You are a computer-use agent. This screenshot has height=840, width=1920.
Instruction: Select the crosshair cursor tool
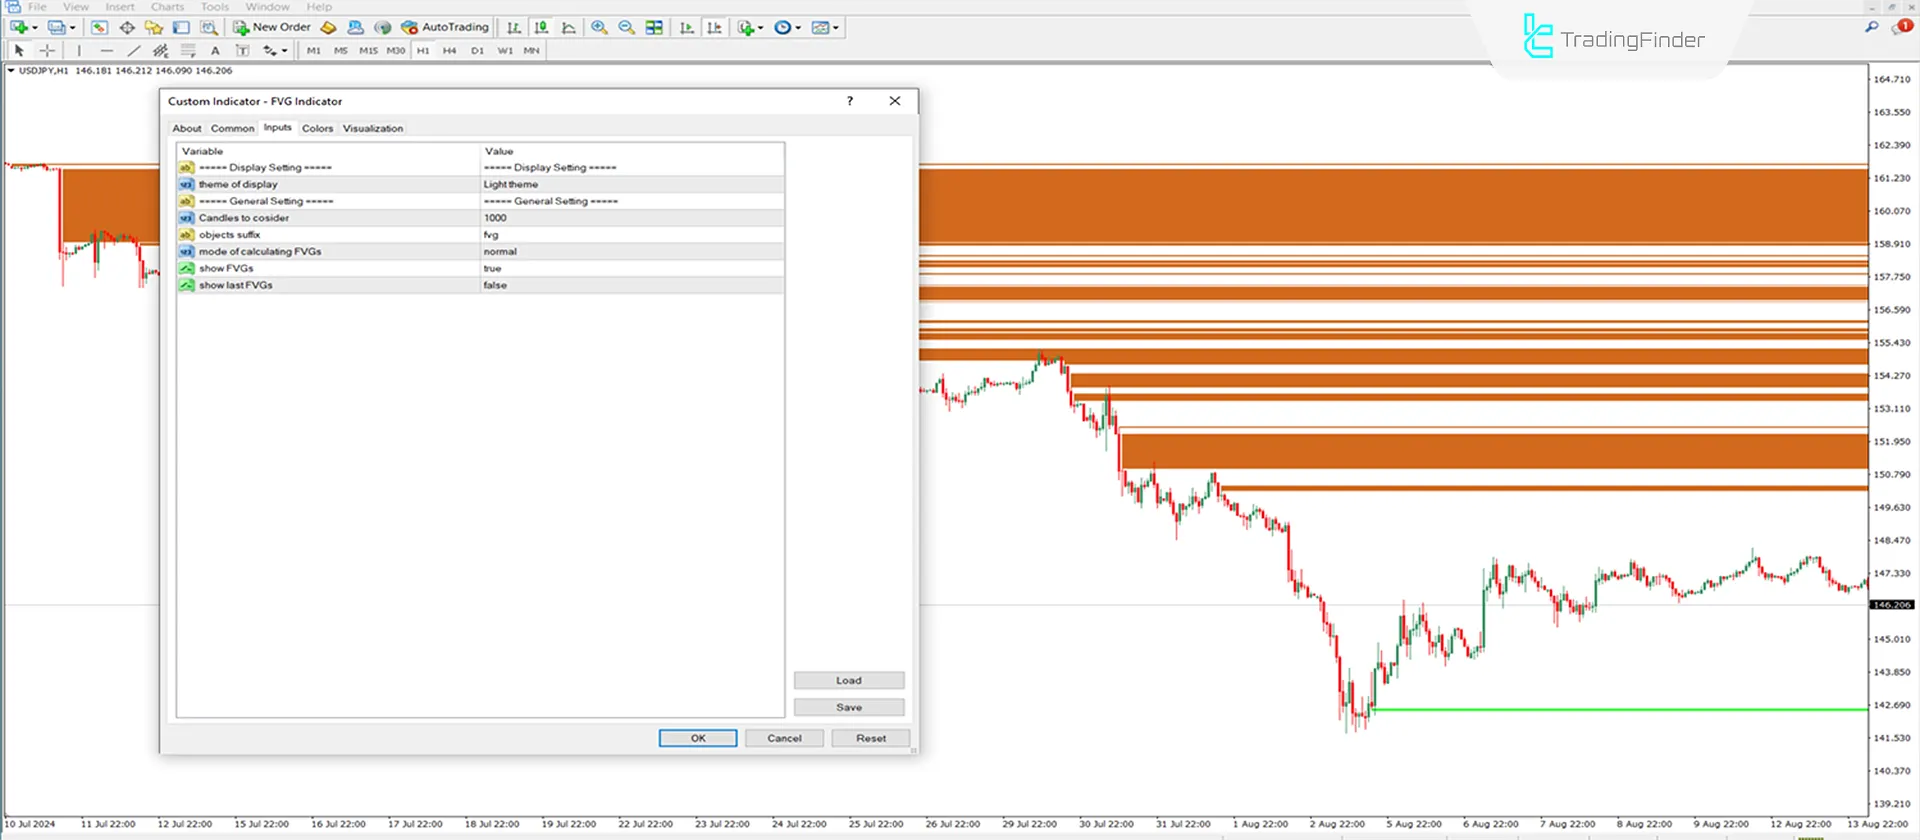coord(47,50)
